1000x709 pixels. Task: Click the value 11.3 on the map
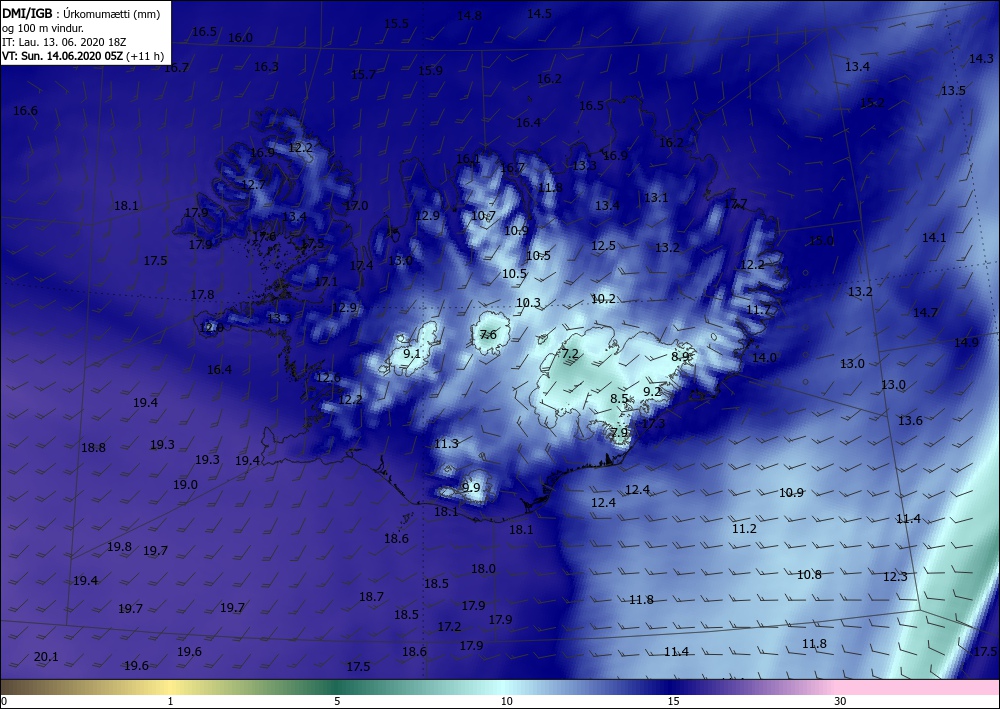point(446,444)
